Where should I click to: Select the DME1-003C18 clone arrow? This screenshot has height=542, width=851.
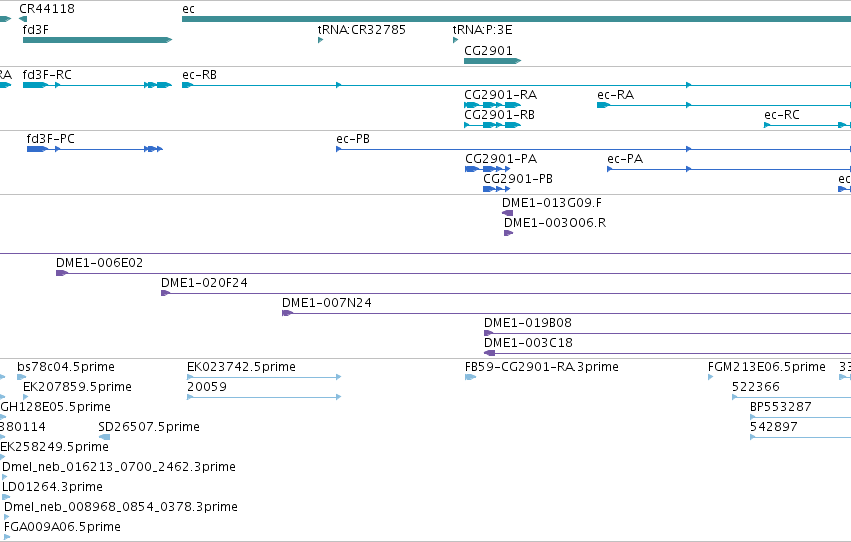click(490, 353)
